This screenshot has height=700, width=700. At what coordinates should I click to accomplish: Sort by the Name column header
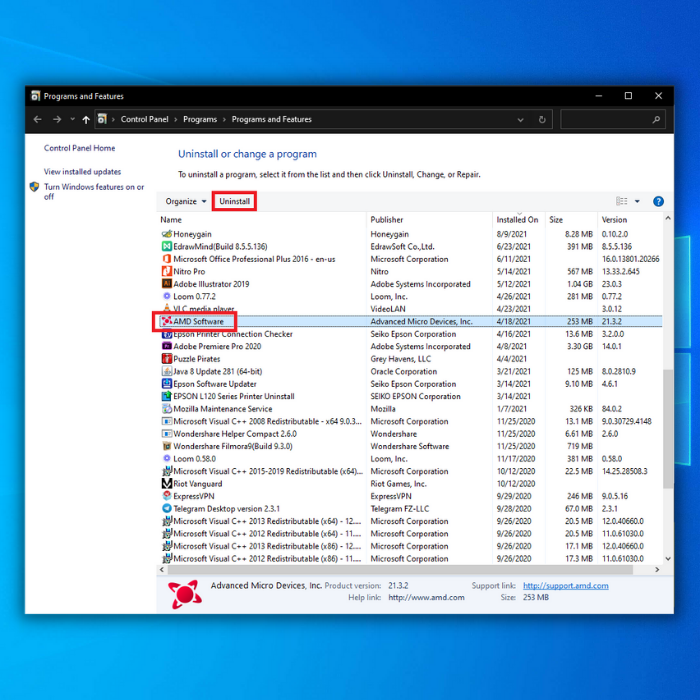point(262,220)
